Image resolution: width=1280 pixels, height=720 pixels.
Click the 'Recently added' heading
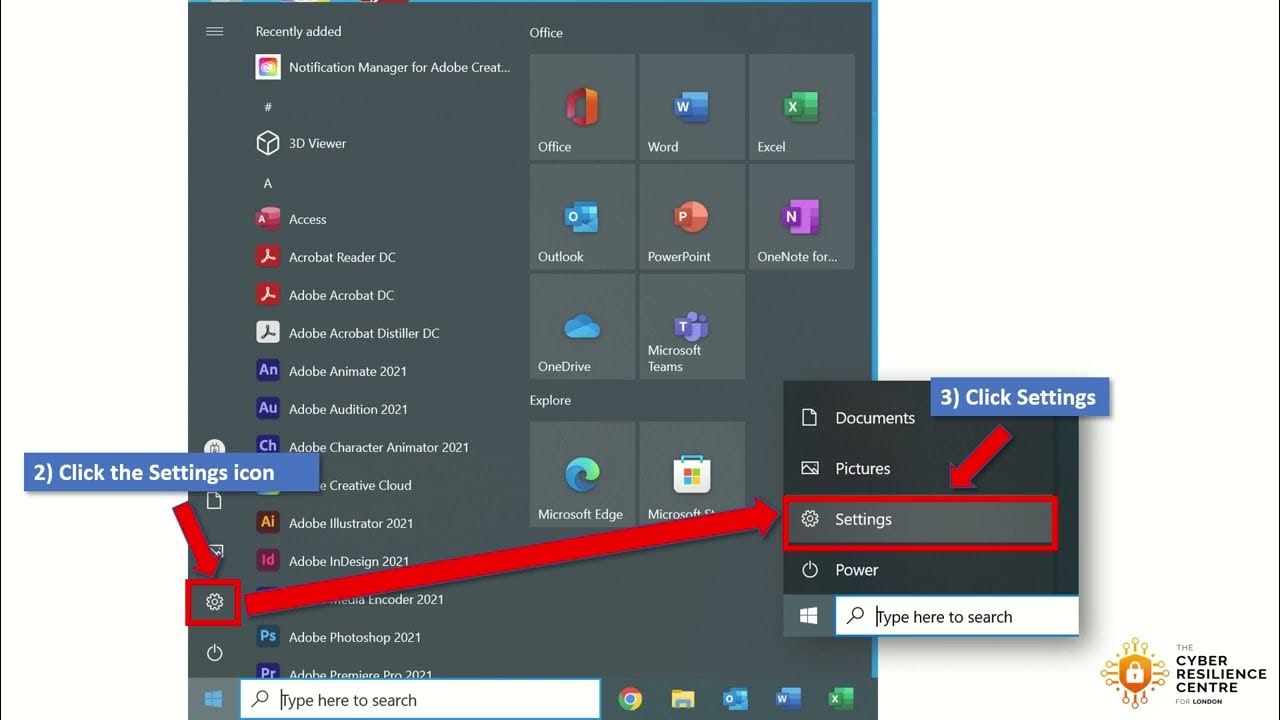click(x=298, y=32)
